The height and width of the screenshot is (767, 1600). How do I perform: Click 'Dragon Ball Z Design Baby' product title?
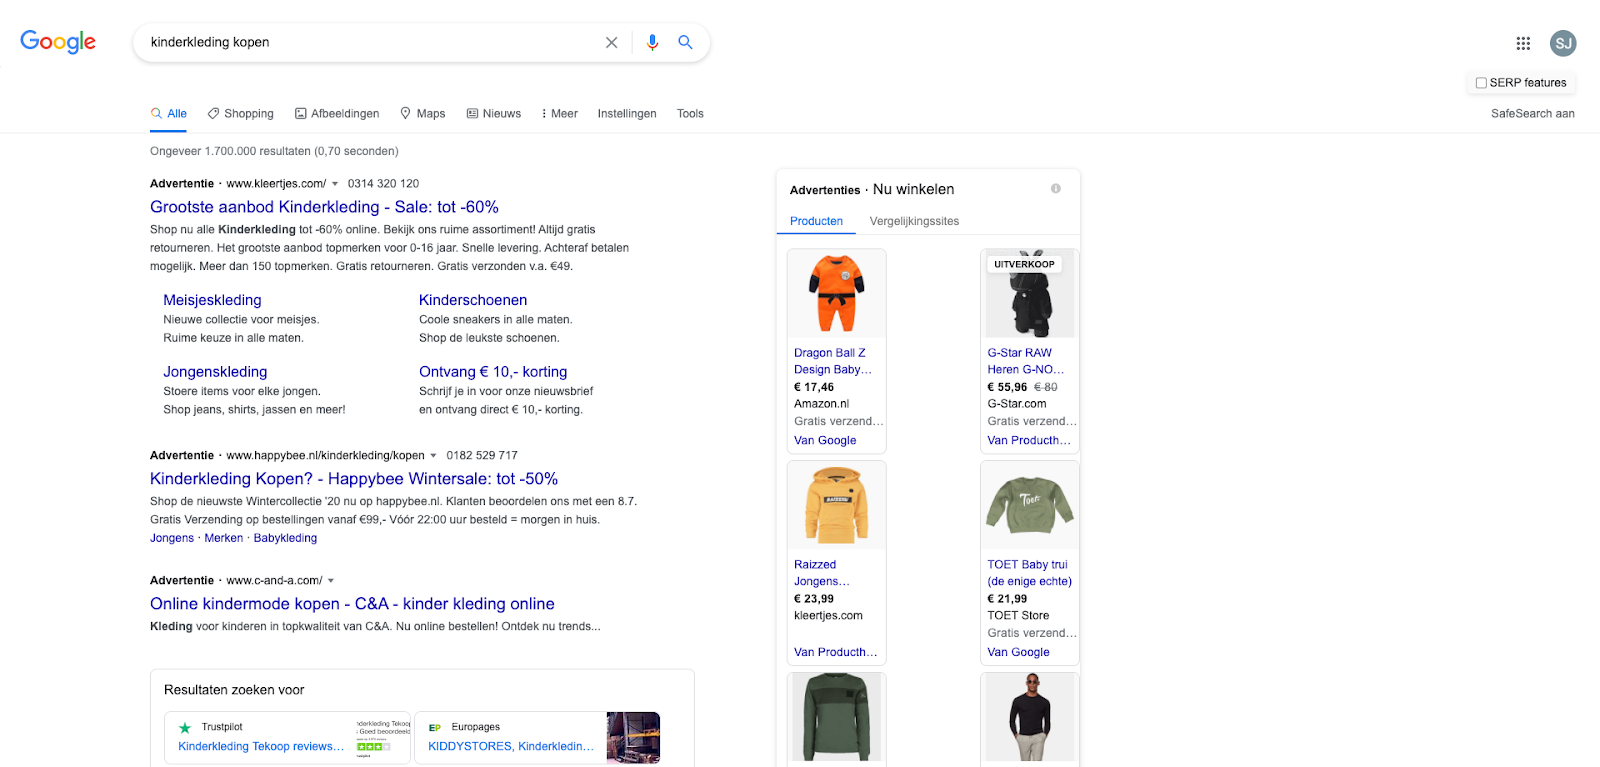(833, 361)
